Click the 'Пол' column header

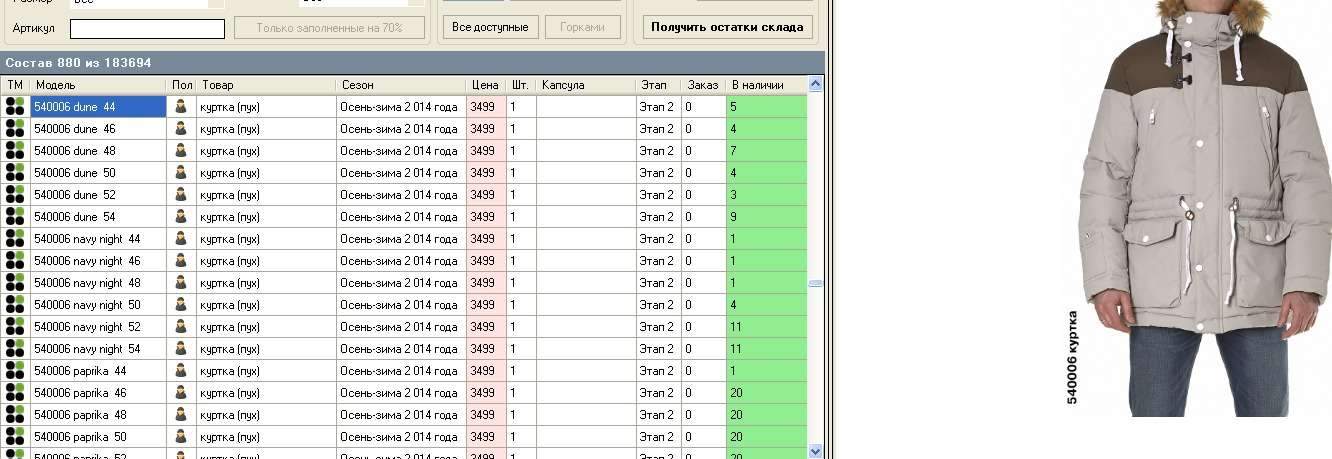181,85
